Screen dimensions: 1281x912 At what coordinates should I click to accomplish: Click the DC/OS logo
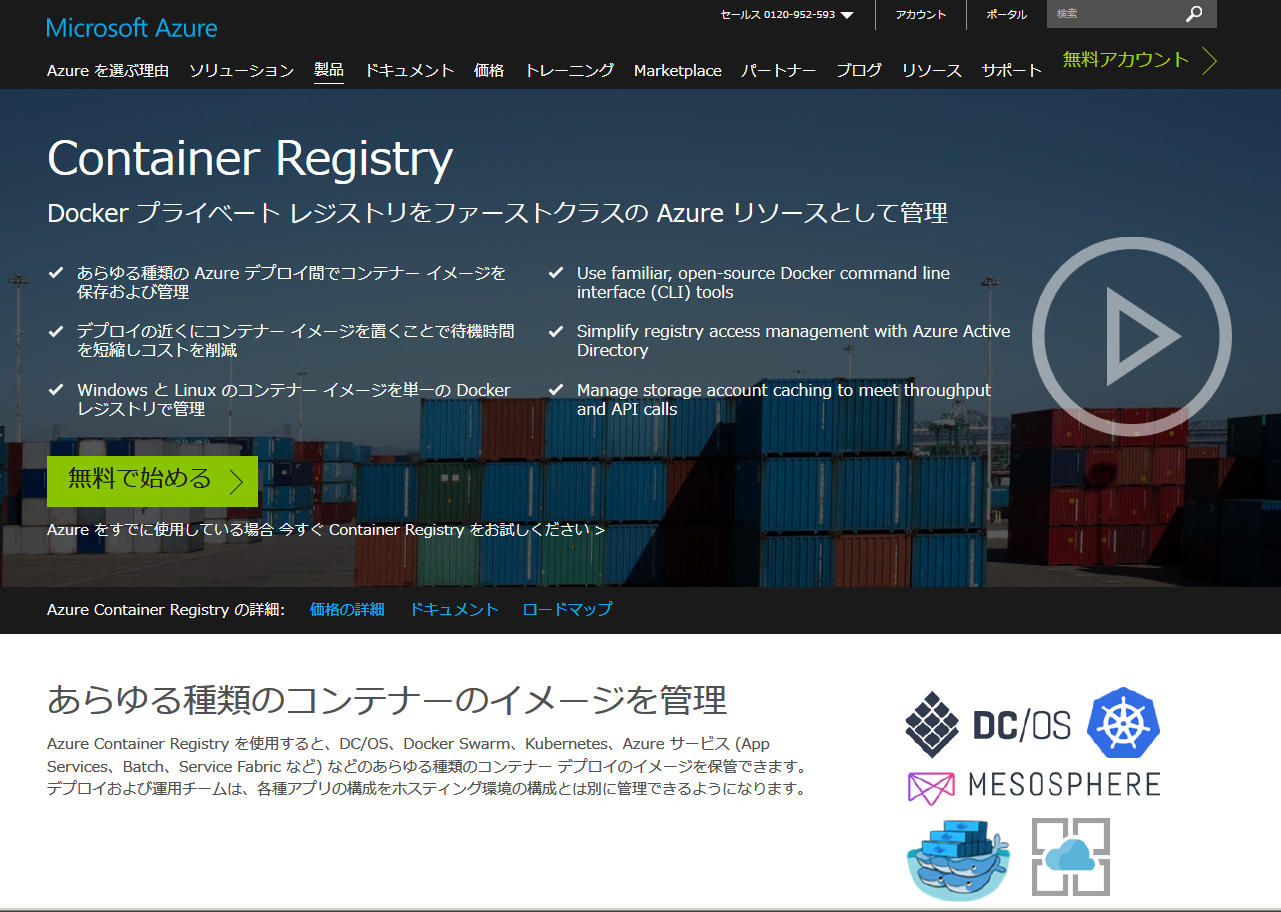tap(988, 724)
